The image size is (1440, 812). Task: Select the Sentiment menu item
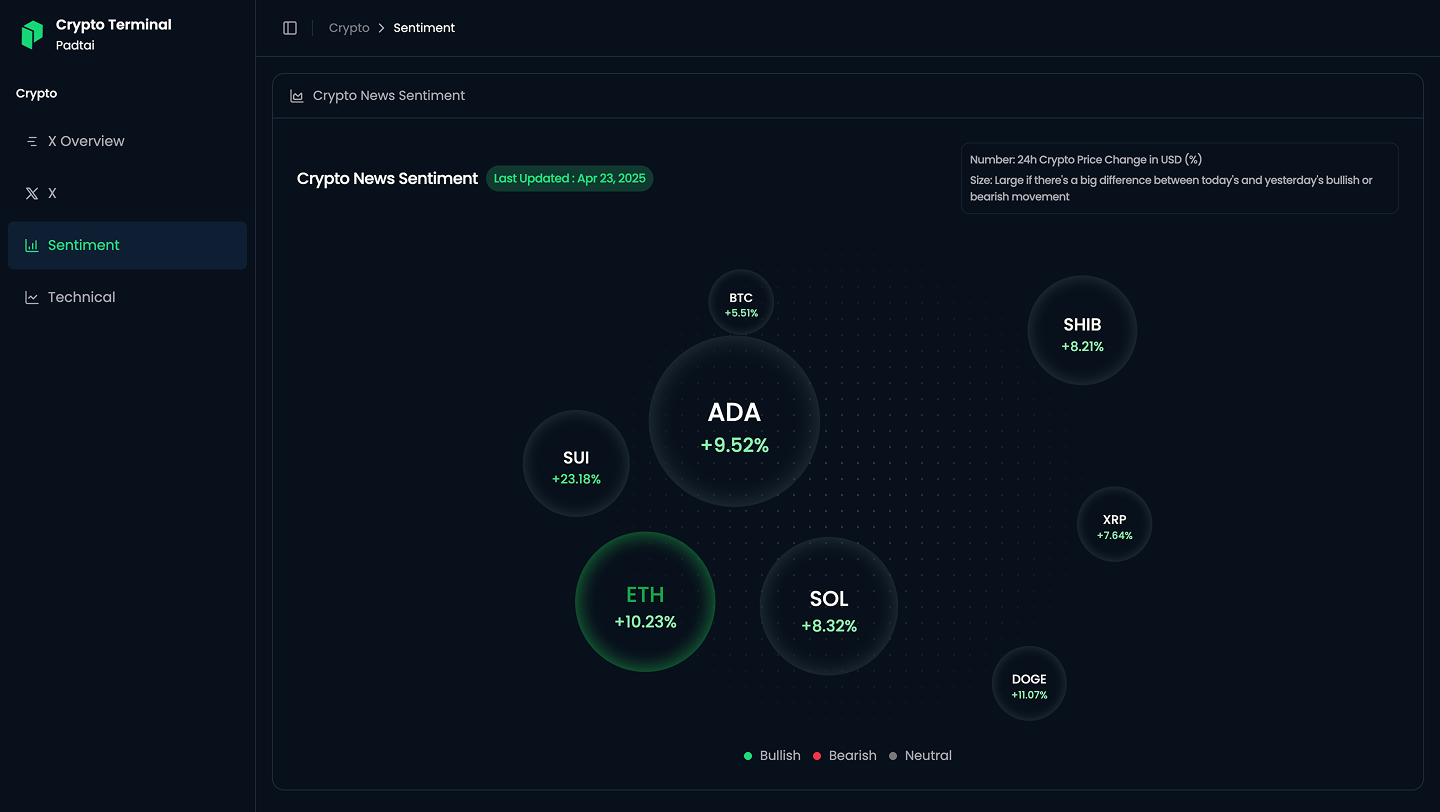click(84, 245)
